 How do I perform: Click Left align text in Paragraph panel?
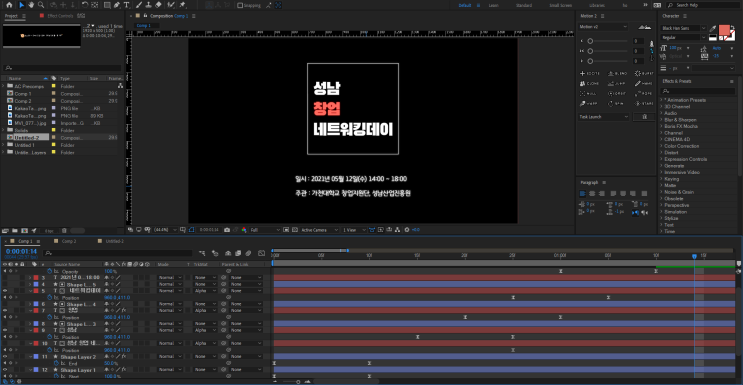click(x=583, y=193)
